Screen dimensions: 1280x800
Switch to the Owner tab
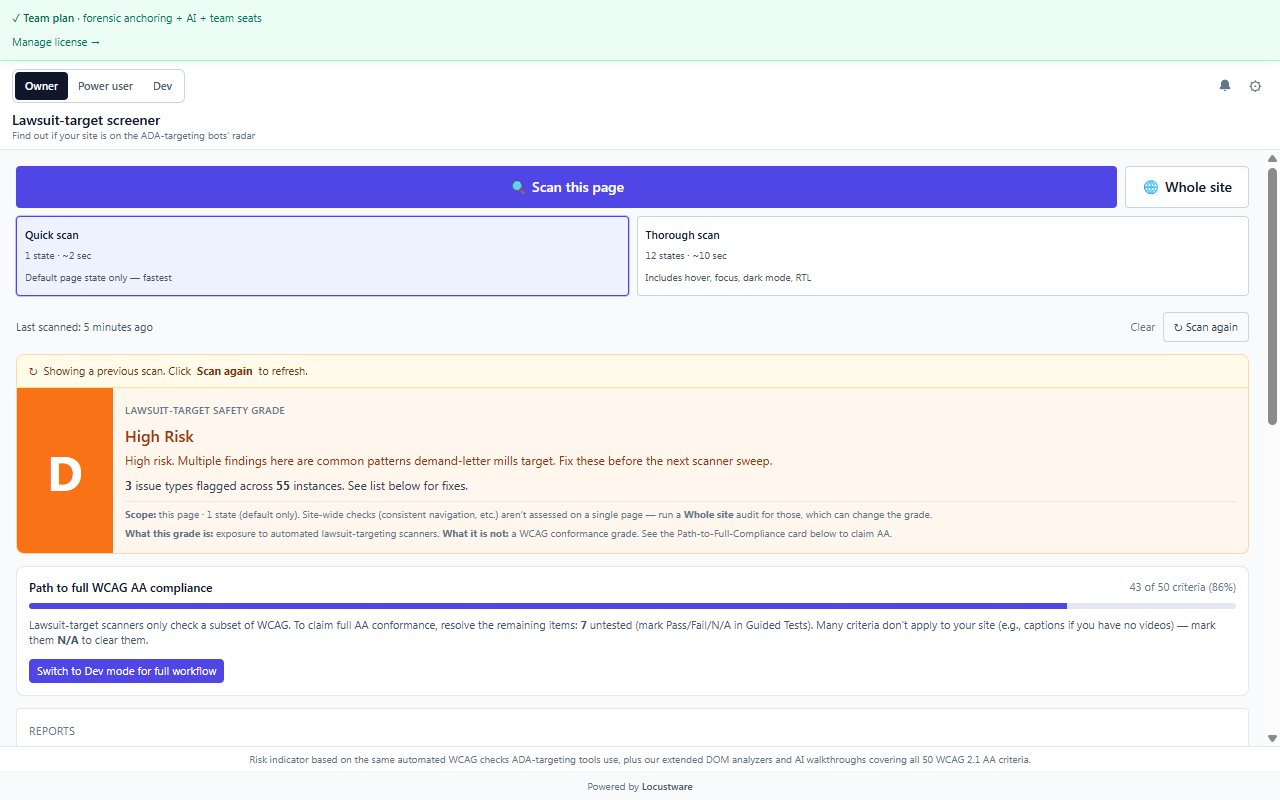pos(42,86)
